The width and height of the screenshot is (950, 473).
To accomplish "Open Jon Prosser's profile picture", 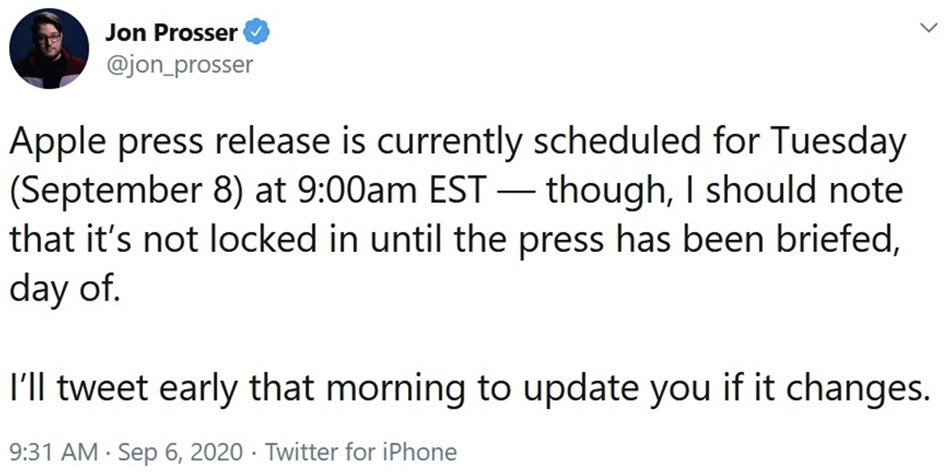I will click(x=50, y=48).
